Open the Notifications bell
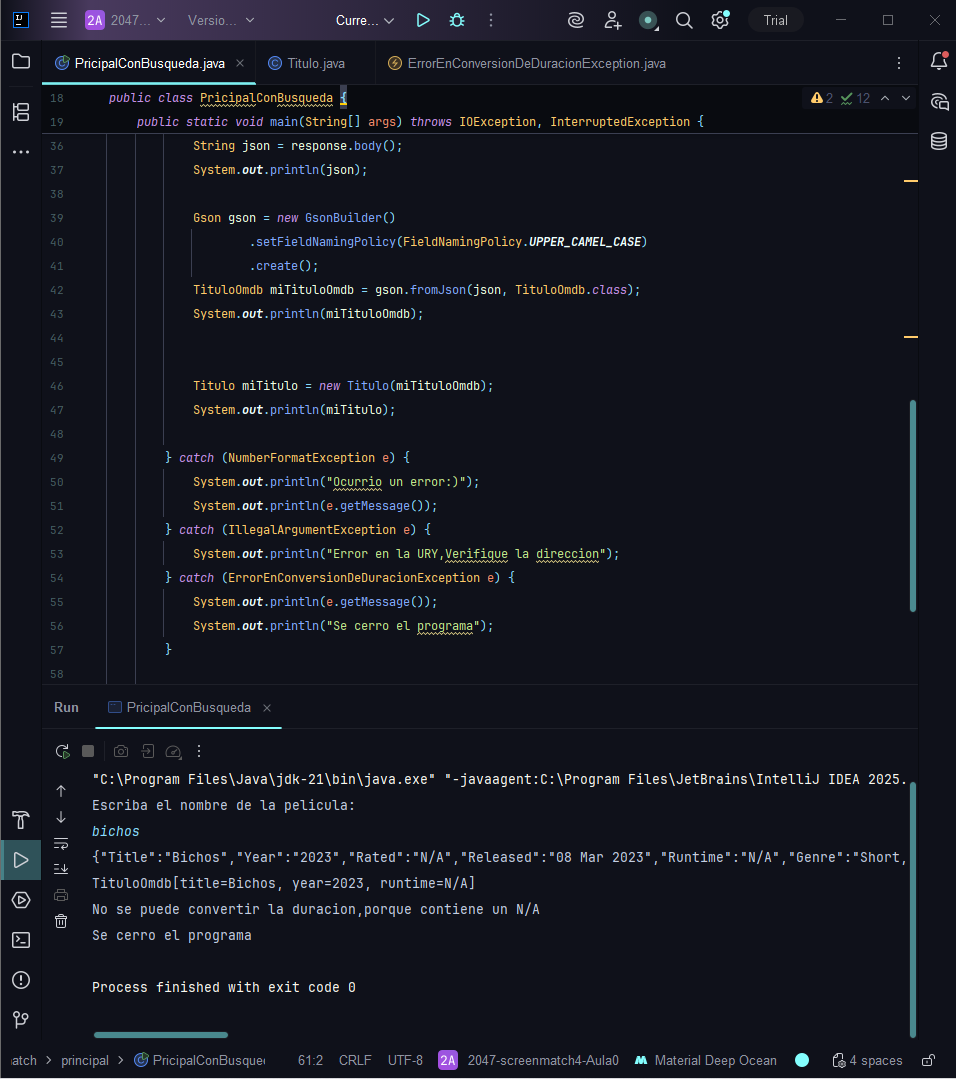The width and height of the screenshot is (956, 1079). (939, 61)
